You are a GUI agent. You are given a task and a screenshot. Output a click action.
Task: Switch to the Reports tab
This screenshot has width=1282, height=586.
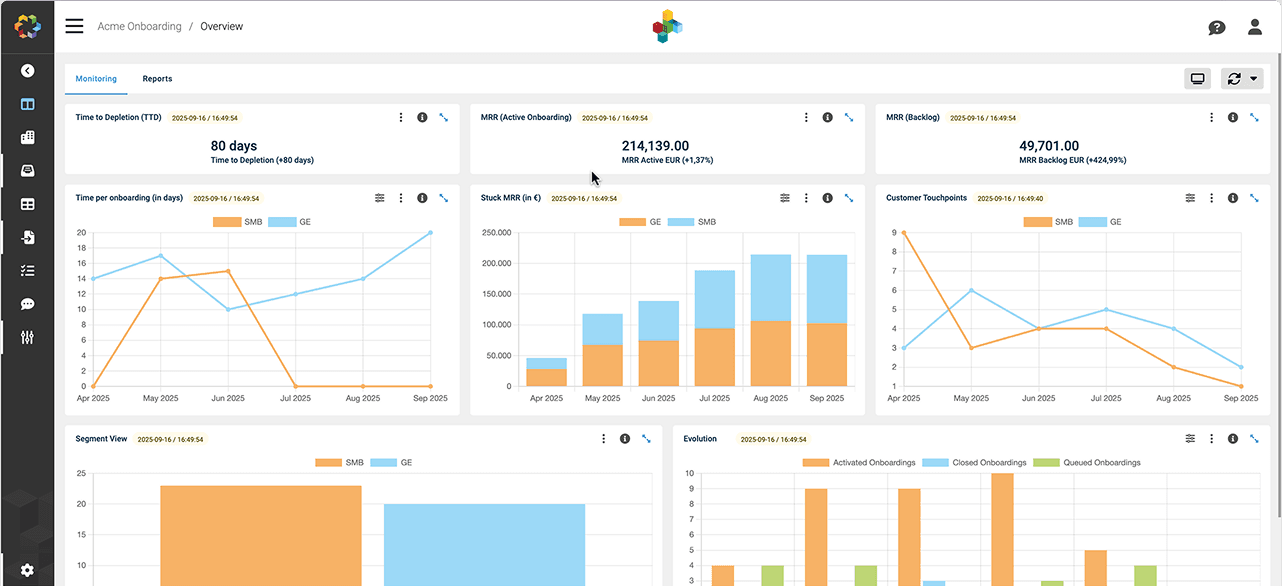click(157, 79)
